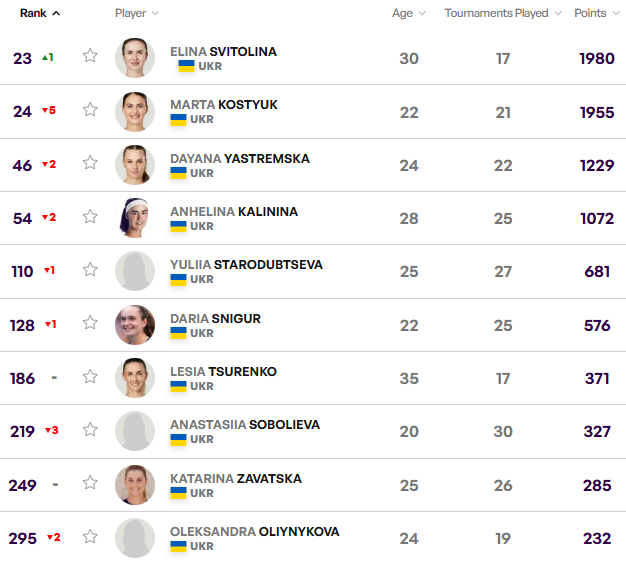Click the star icon beside Daria Snigur

[x=90, y=324]
